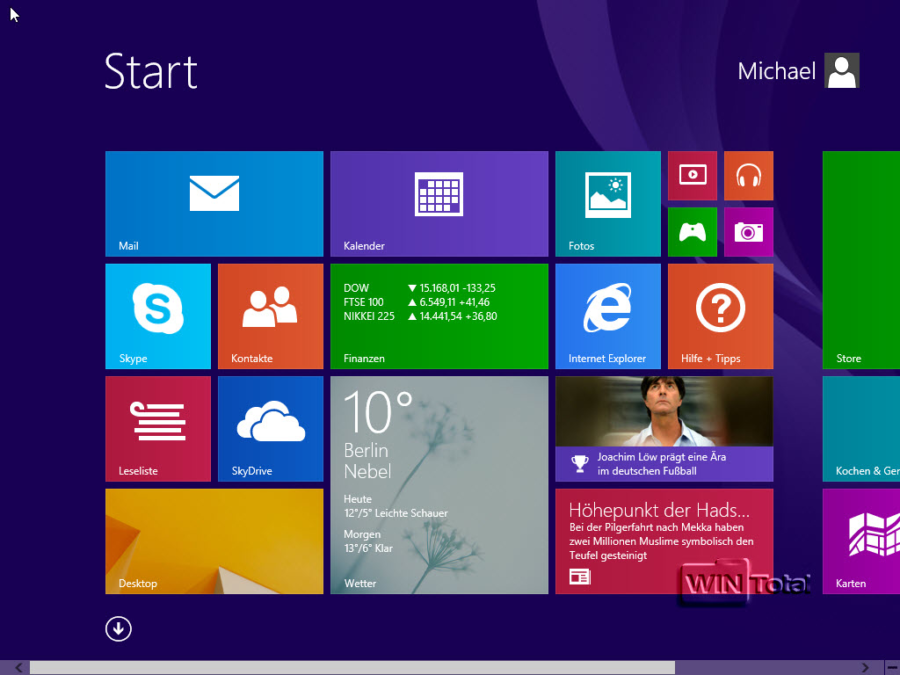Open the Kochen & Genuss tile
This screenshot has height=675, width=900.
click(x=861, y=429)
